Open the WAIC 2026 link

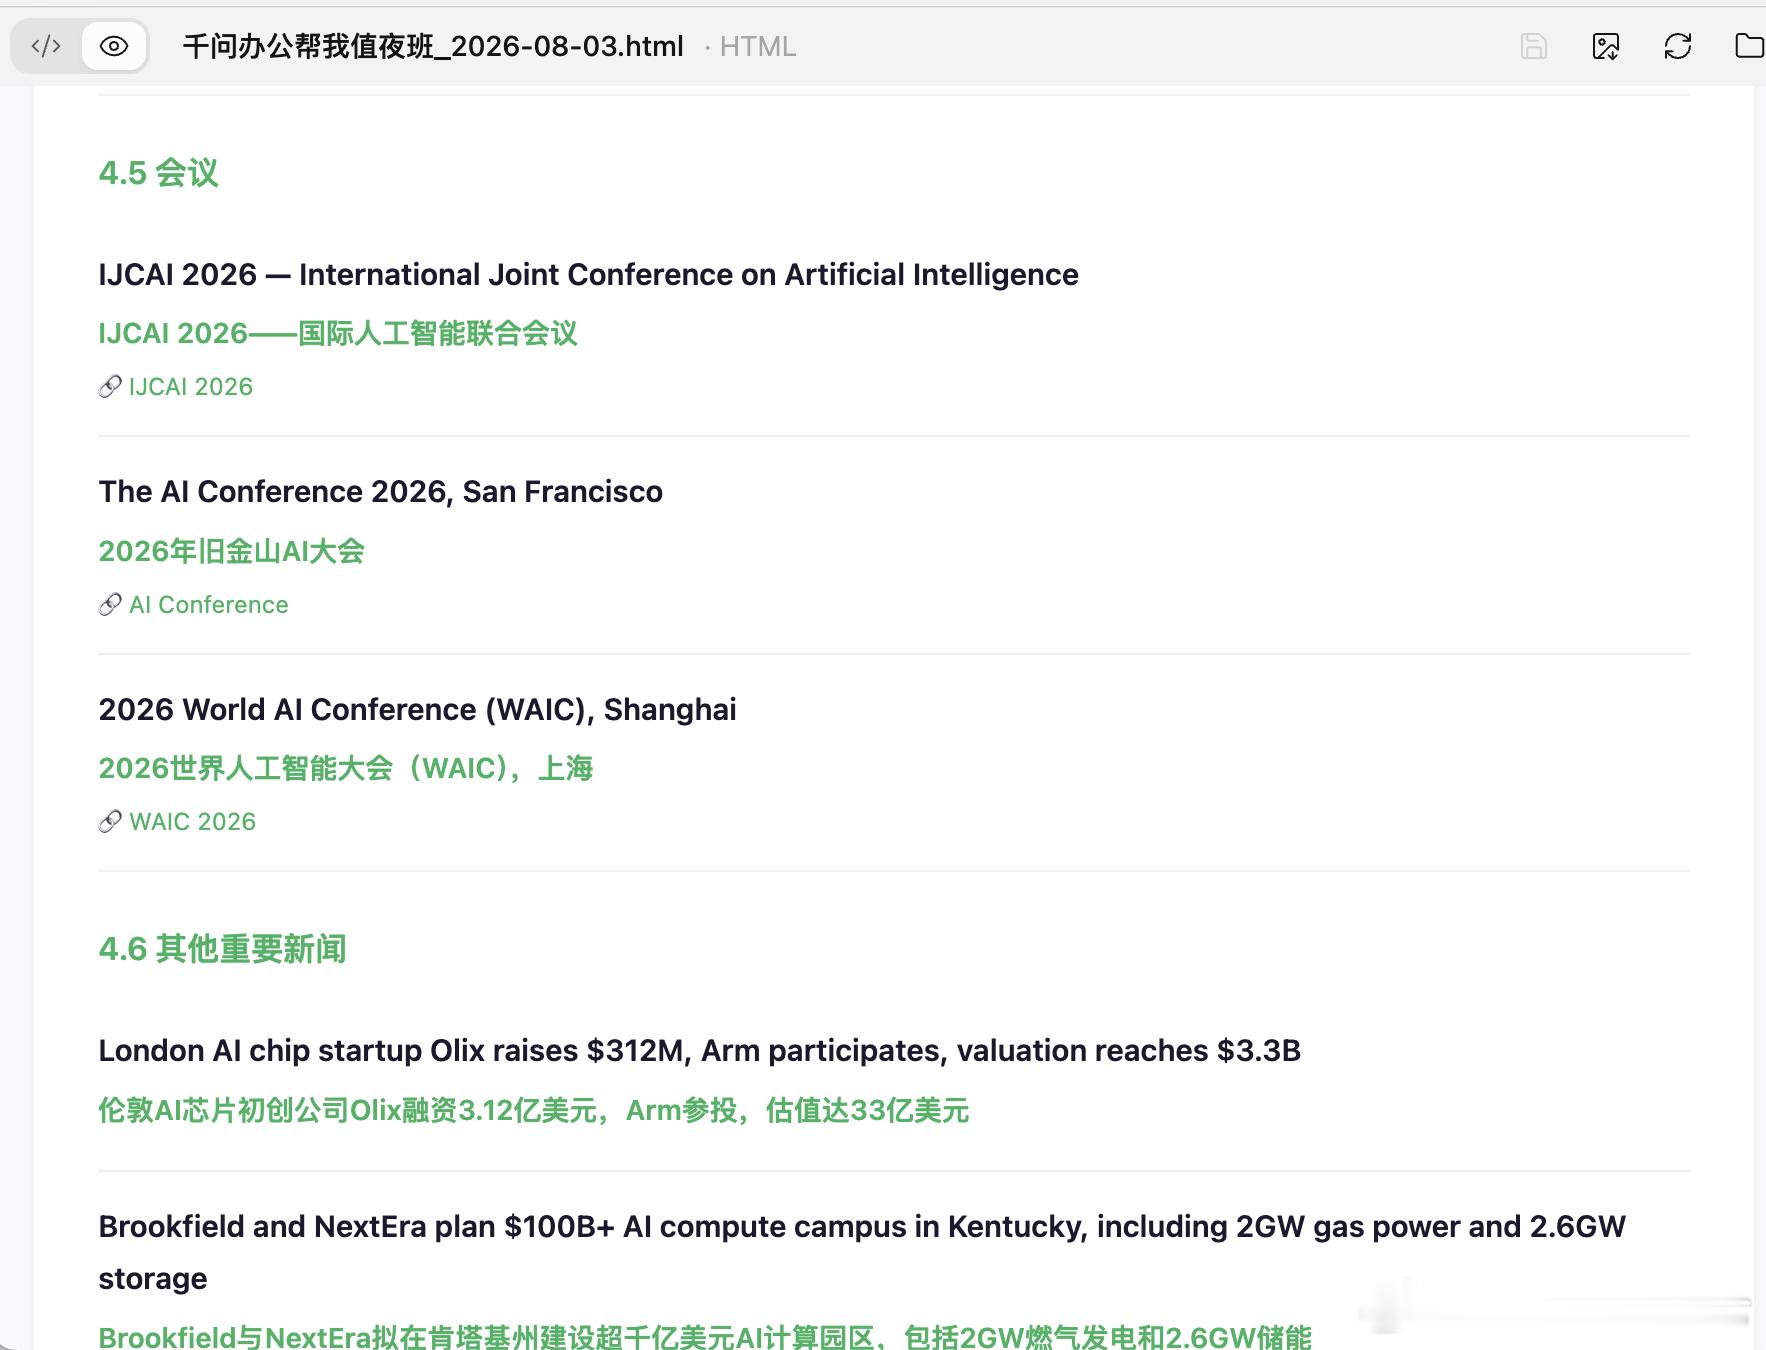[x=193, y=822]
